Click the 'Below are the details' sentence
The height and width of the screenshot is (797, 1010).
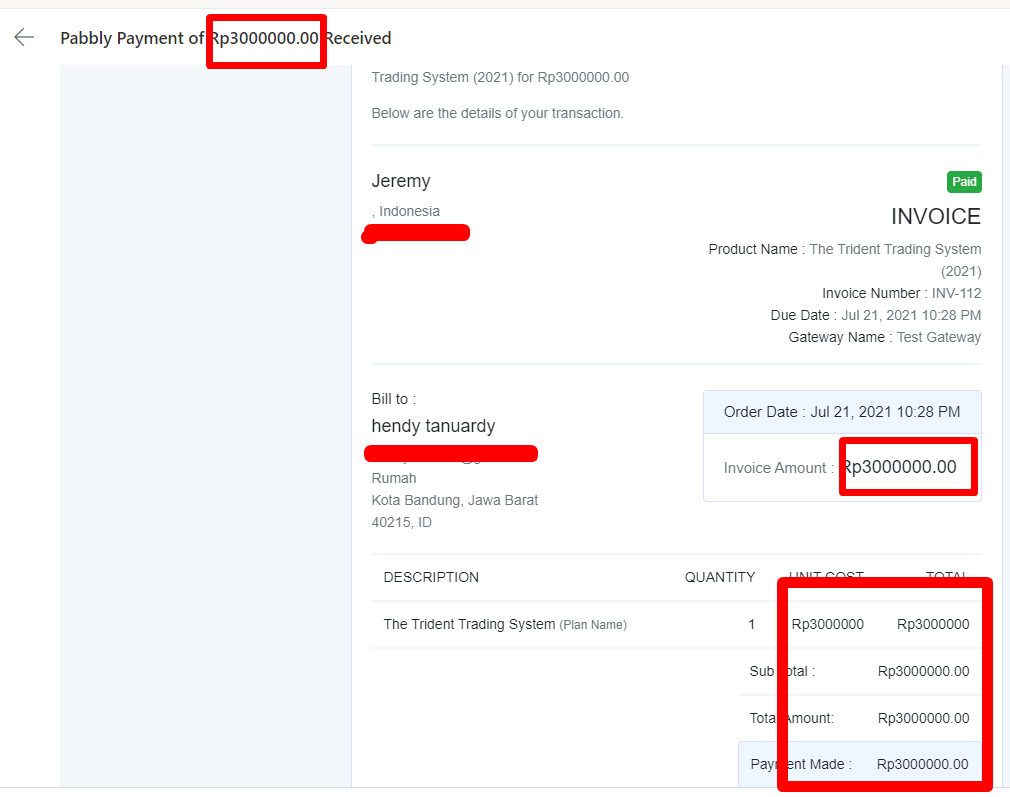point(497,113)
